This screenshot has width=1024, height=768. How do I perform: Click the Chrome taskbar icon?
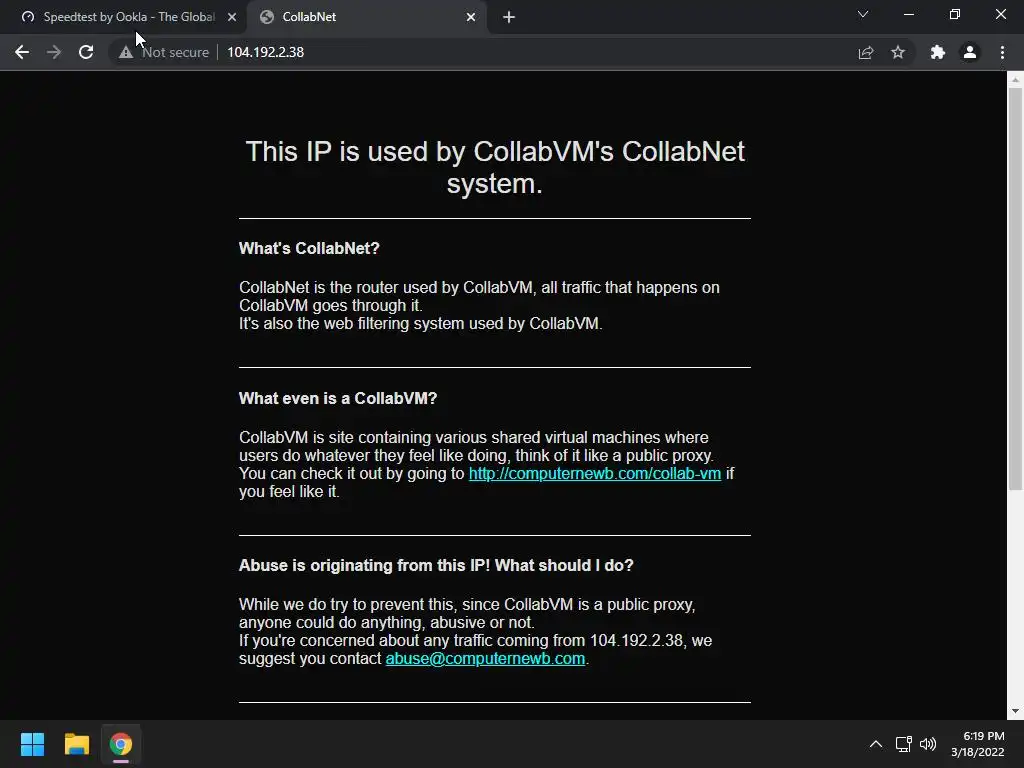121,744
